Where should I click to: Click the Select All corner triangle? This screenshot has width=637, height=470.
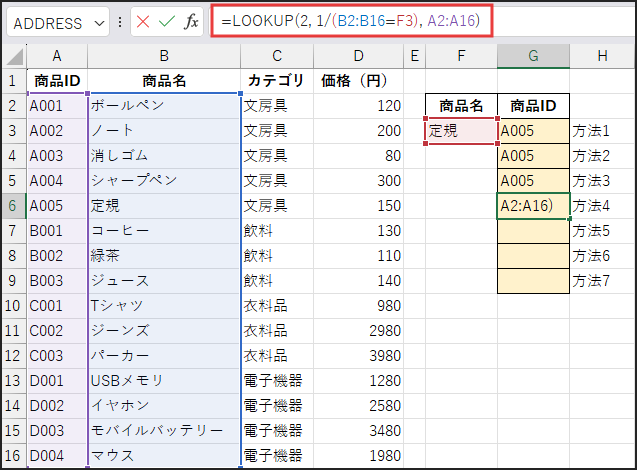(15, 56)
